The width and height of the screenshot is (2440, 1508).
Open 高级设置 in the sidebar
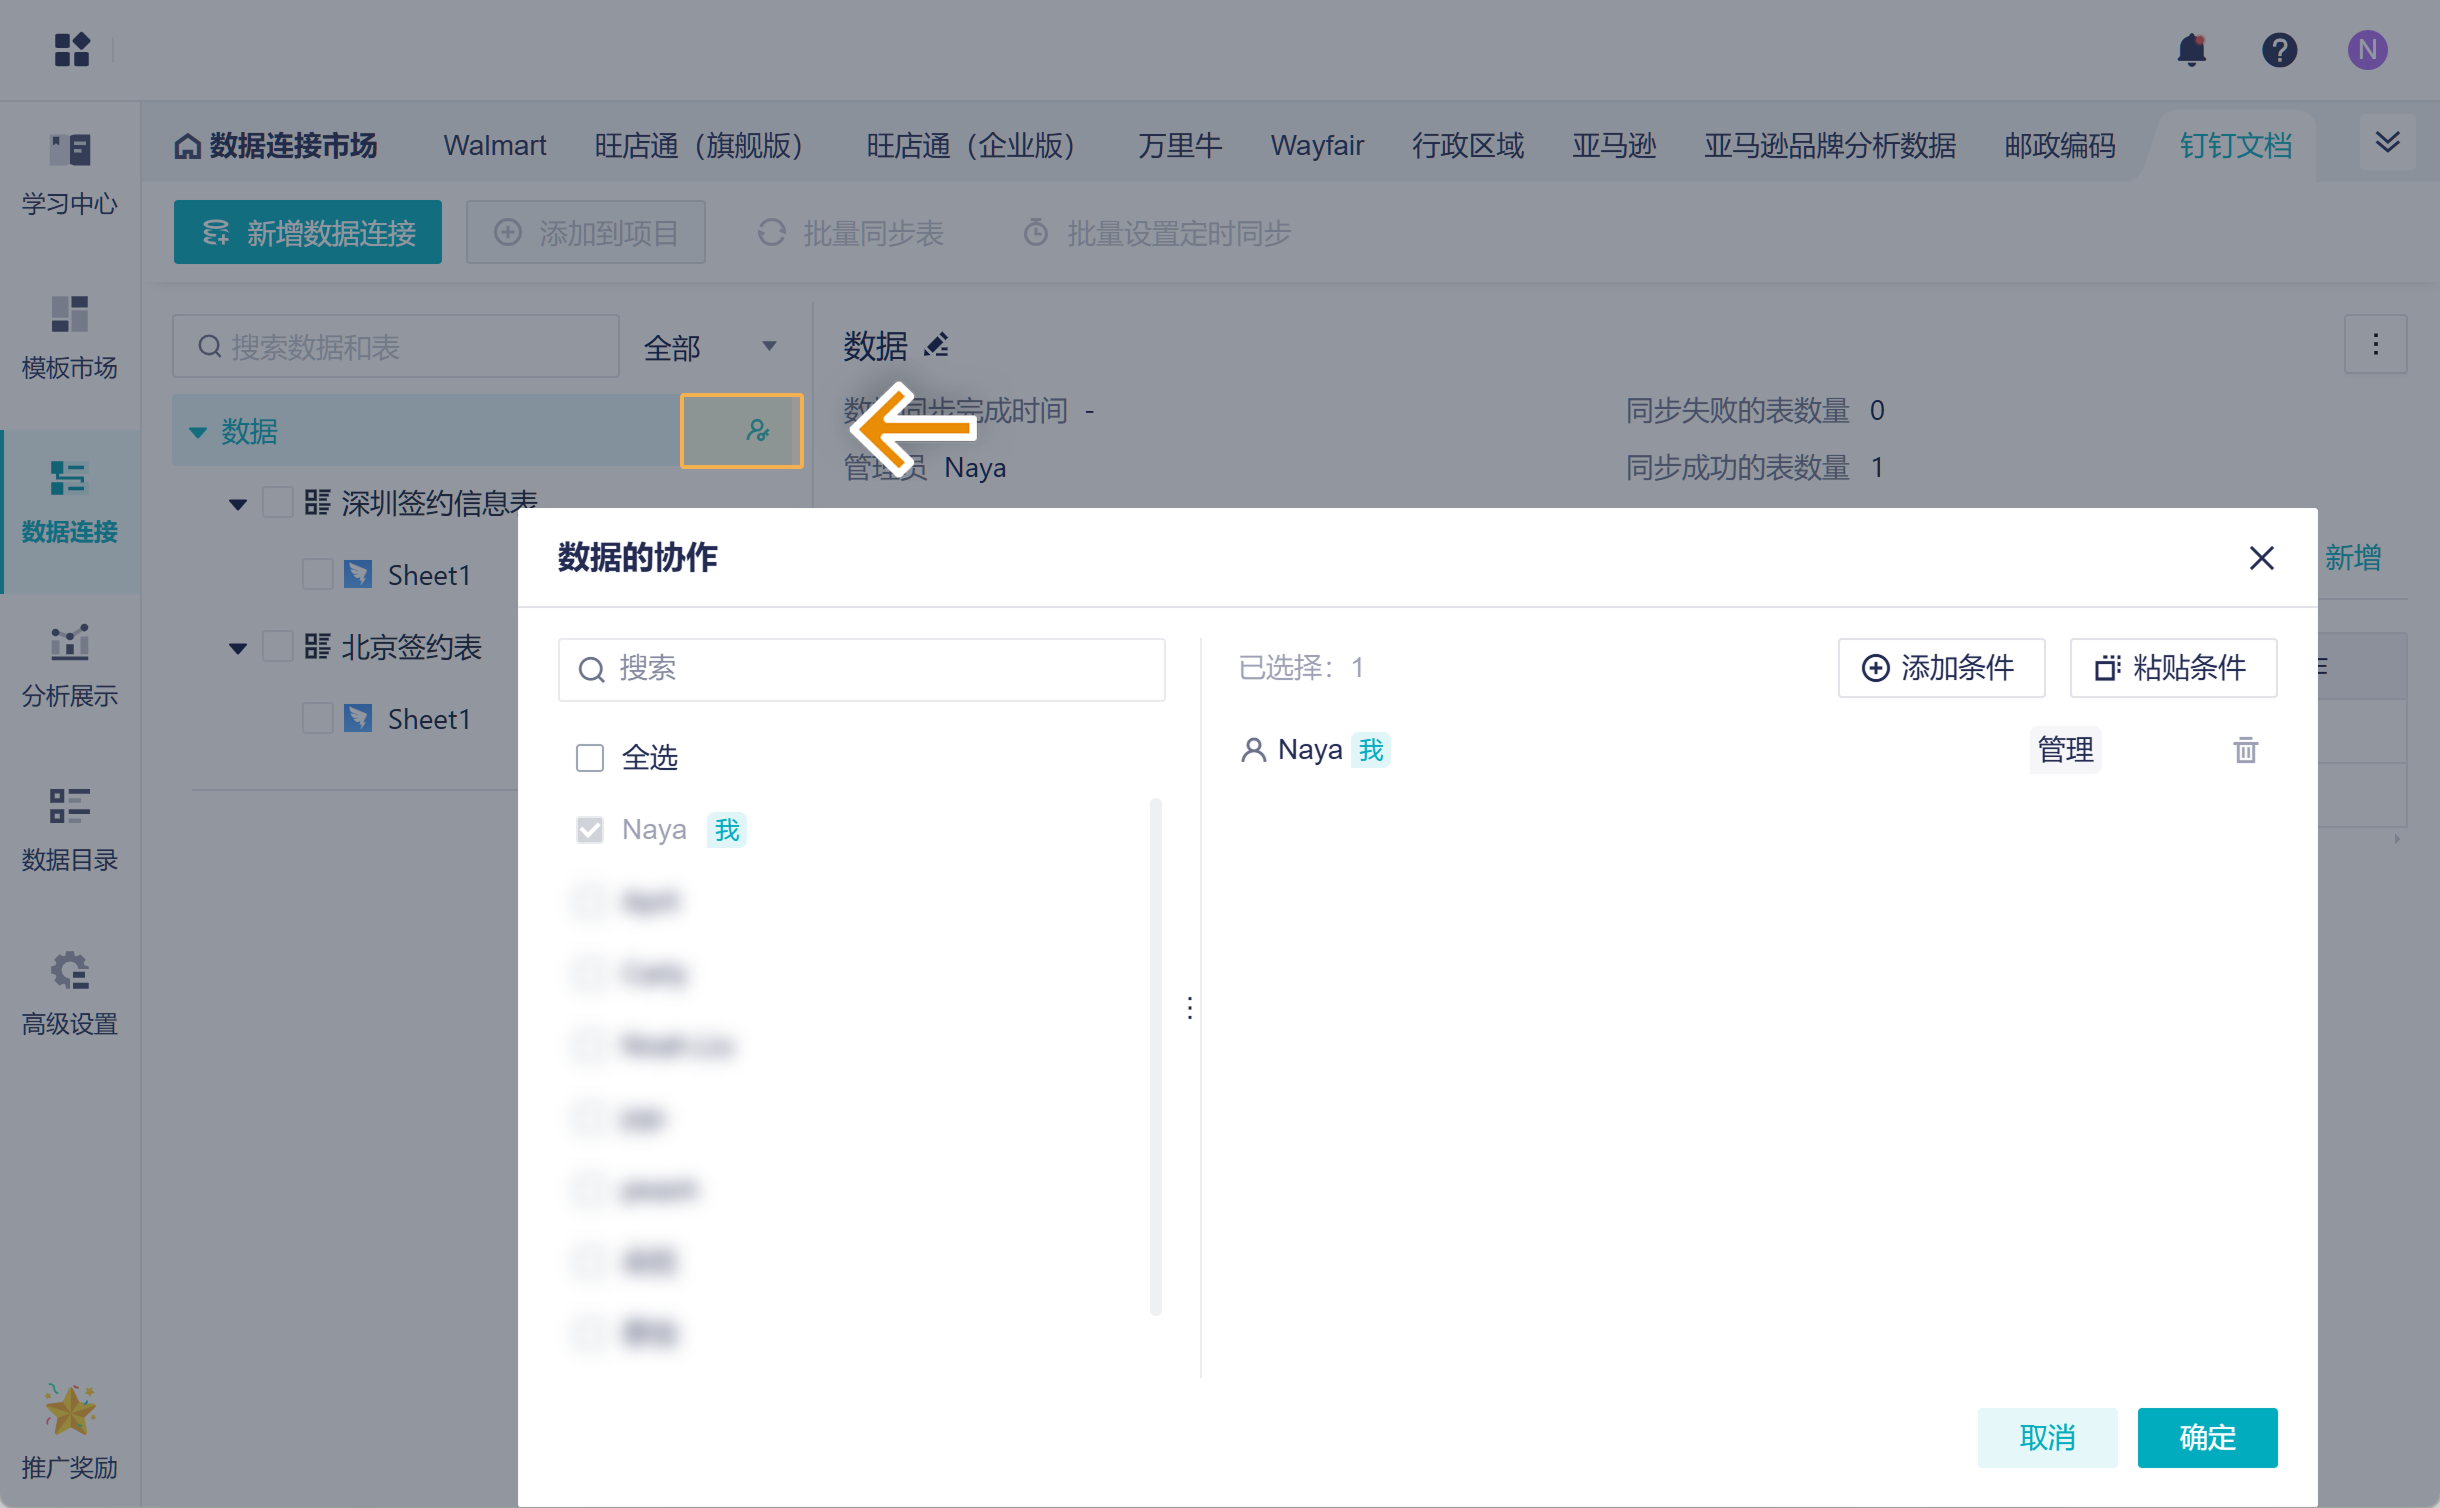(x=68, y=993)
